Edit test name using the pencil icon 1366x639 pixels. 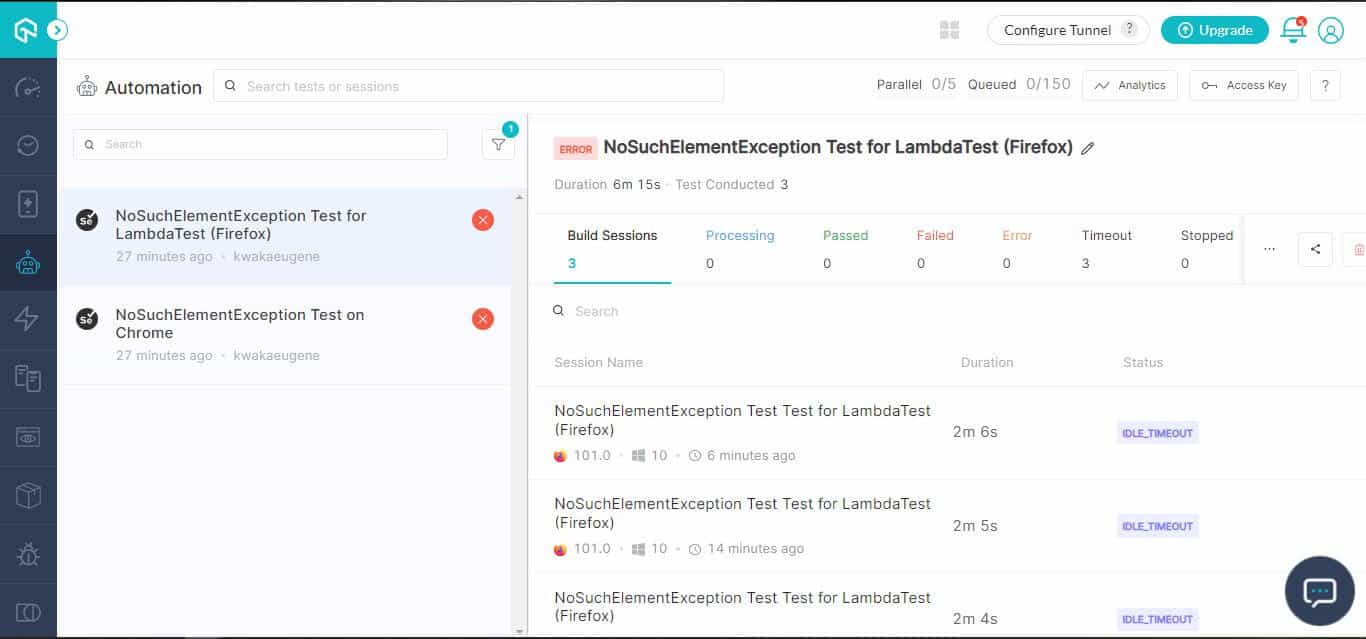1088,148
